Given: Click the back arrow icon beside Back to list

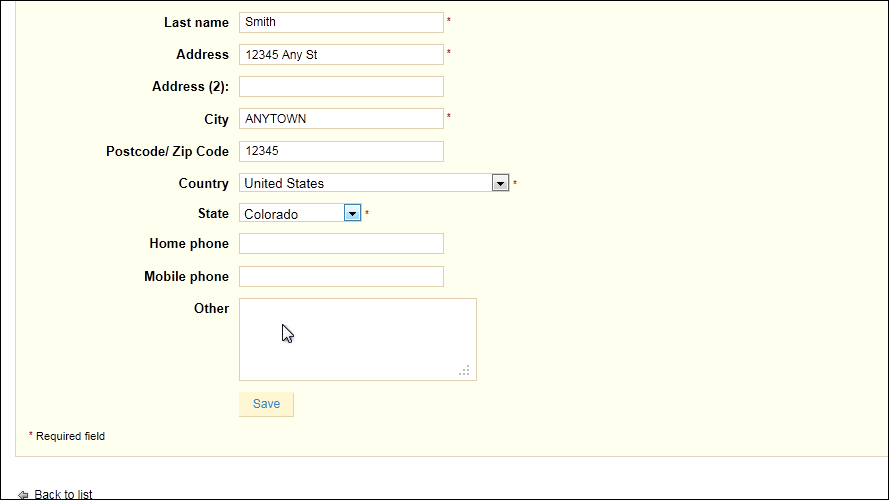Looking at the screenshot, I should pyautogui.click(x=23, y=495).
